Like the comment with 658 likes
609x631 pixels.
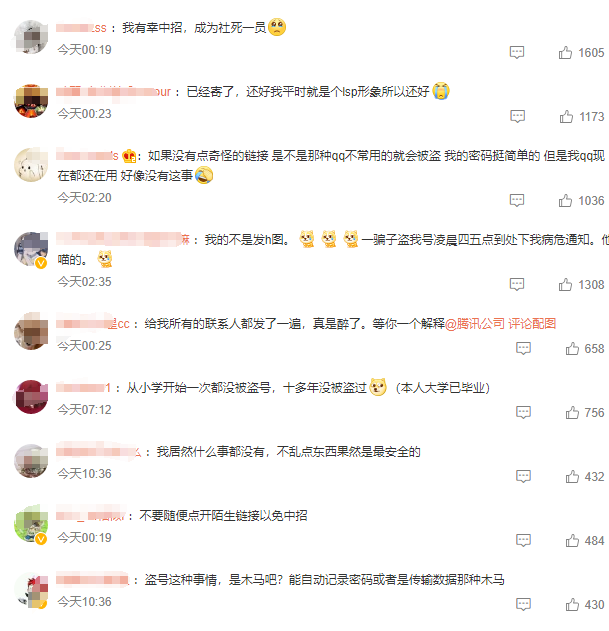pos(572,349)
